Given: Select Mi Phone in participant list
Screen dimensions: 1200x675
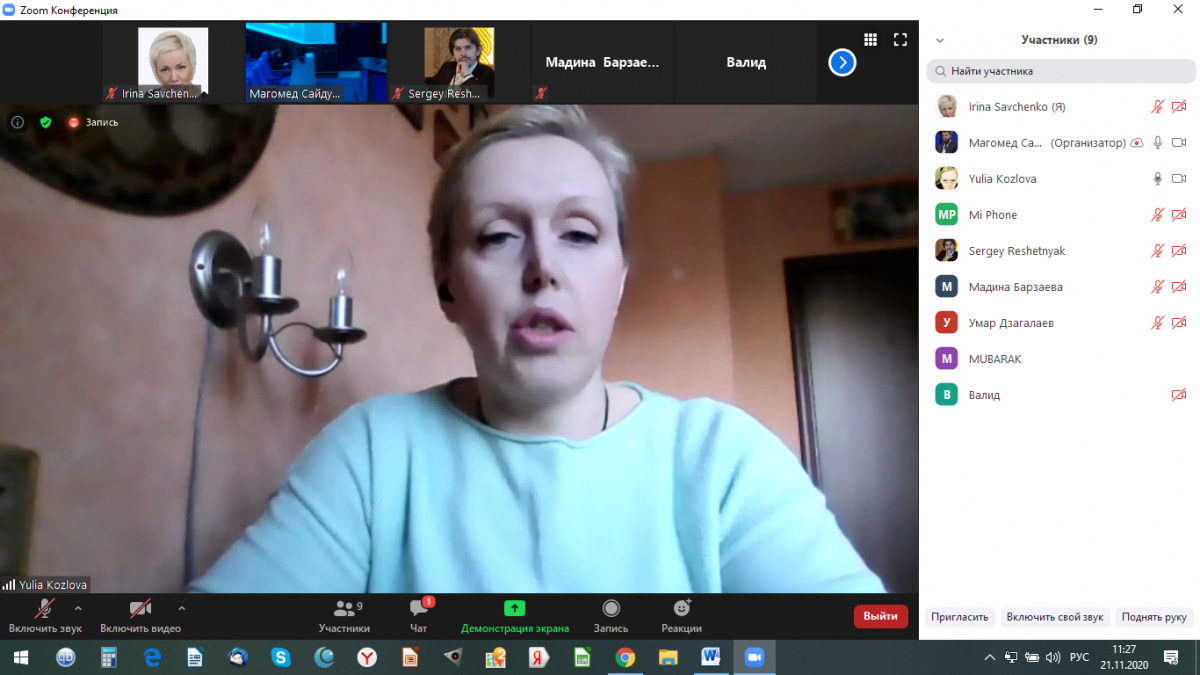Looking at the screenshot, I should coord(1061,214).
